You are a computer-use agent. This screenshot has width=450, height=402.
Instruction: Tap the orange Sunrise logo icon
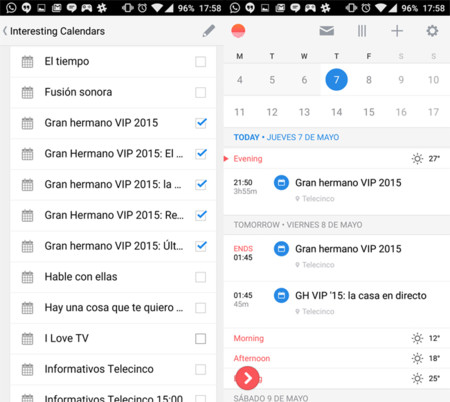point(238,31)
